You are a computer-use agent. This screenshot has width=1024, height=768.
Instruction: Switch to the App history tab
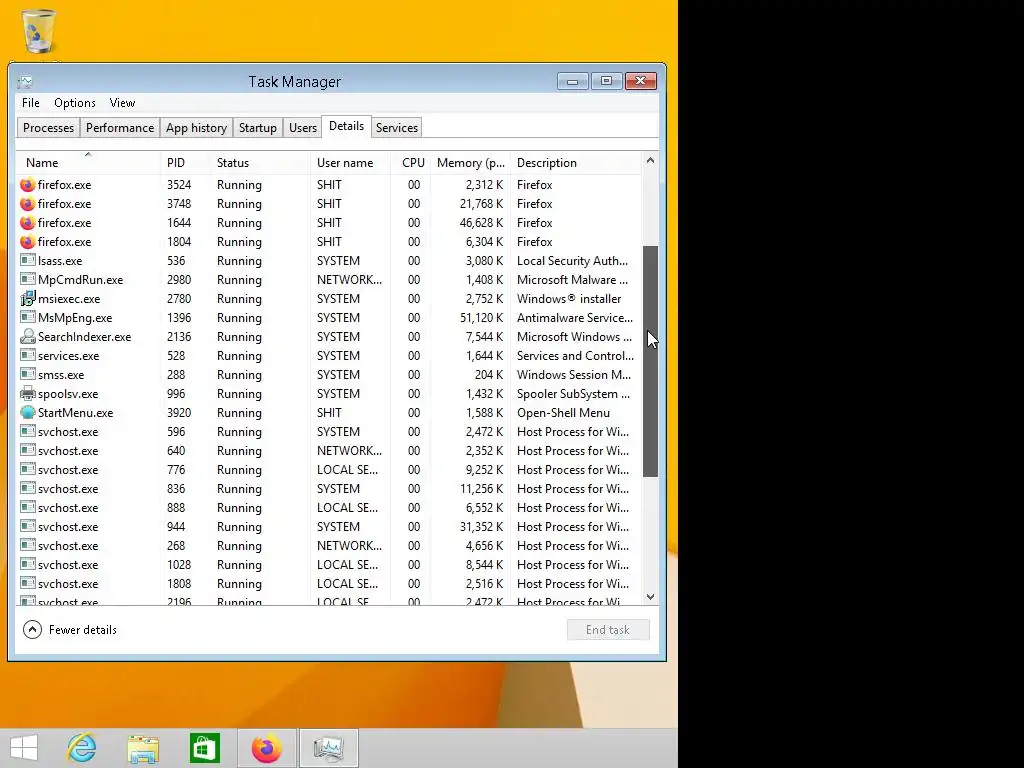click(x=196, y=127)
